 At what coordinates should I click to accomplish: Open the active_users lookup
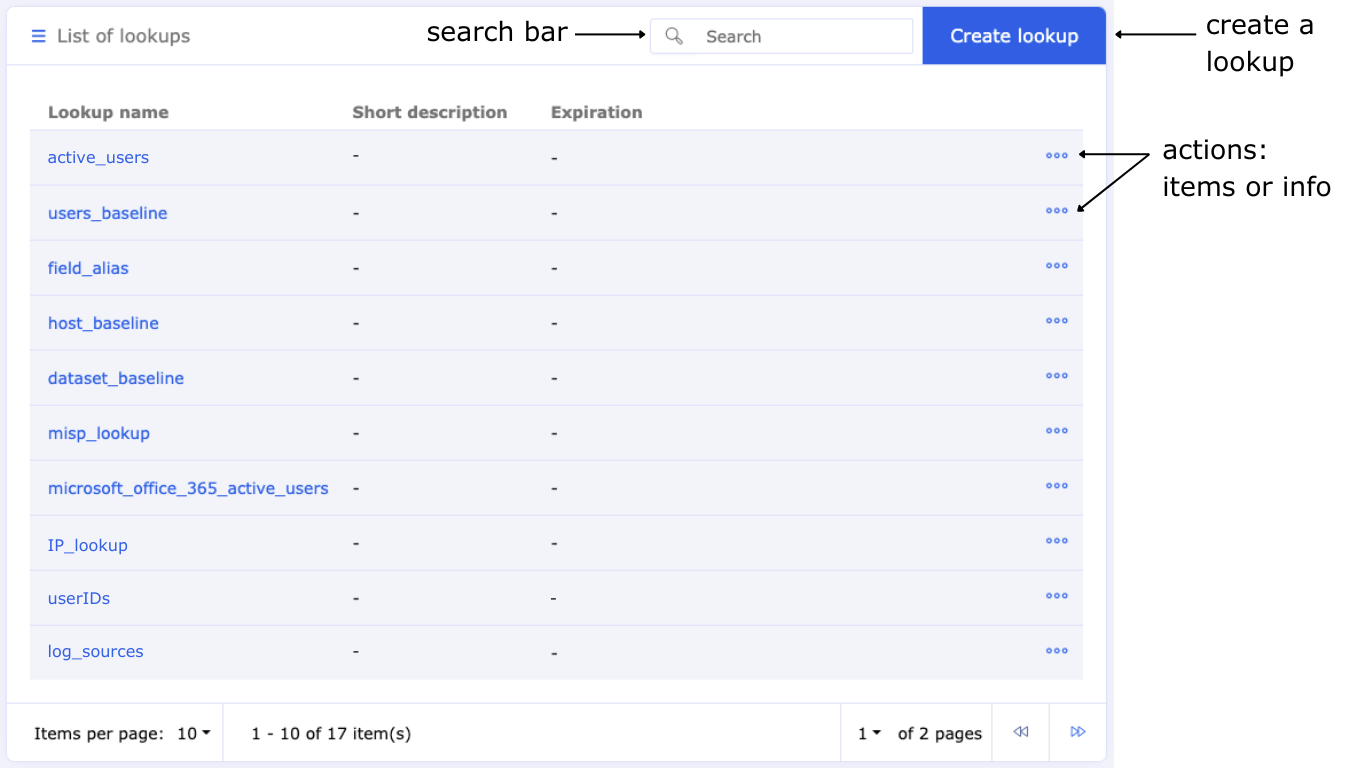[98, 157]
